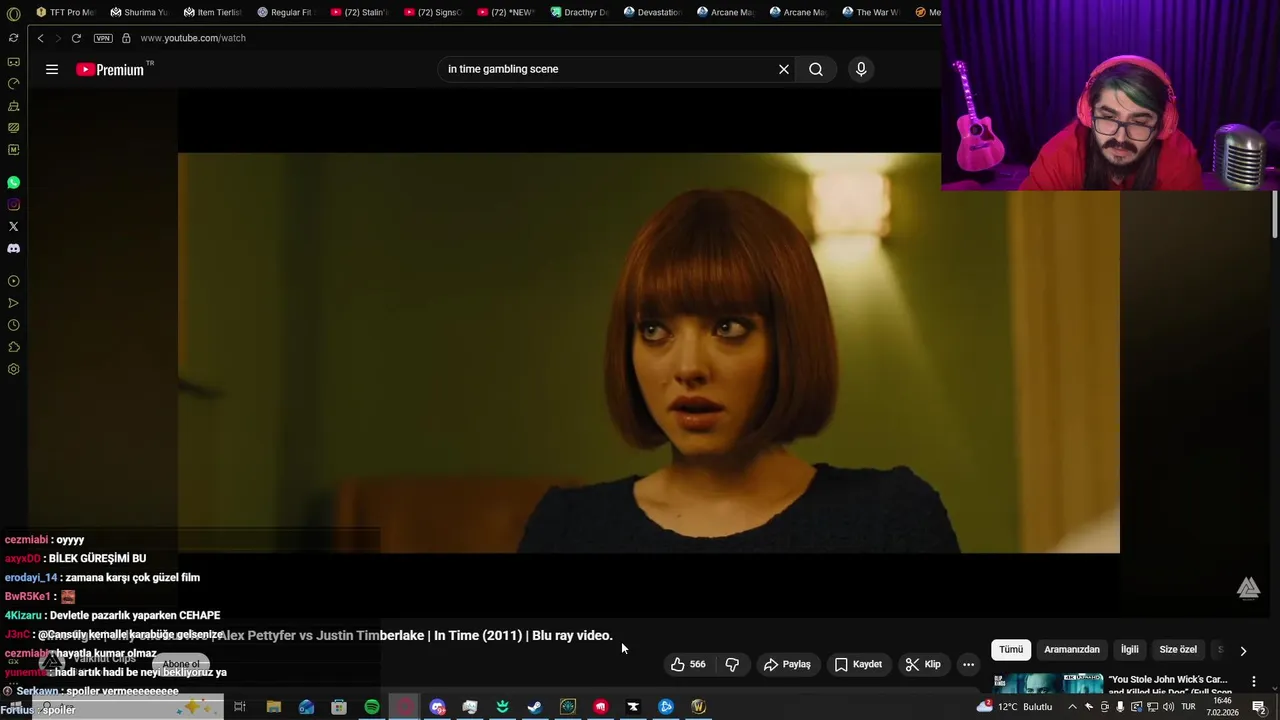The width and height of the screenshot is (1280, 720).
Task: Clear the search query with the X
Action: (784, 69)
